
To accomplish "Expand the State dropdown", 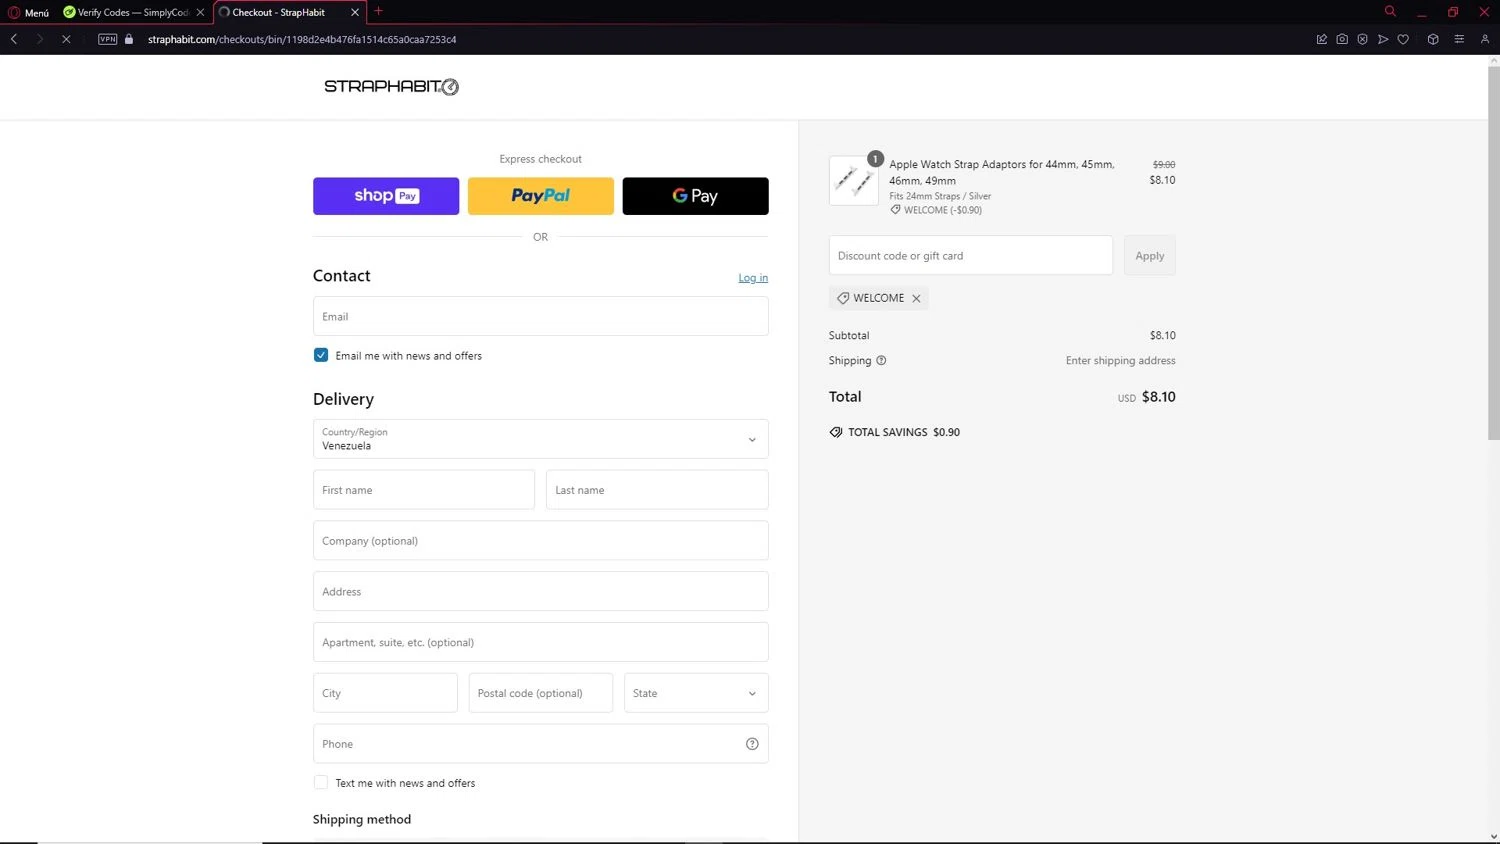I will [696, 693].
